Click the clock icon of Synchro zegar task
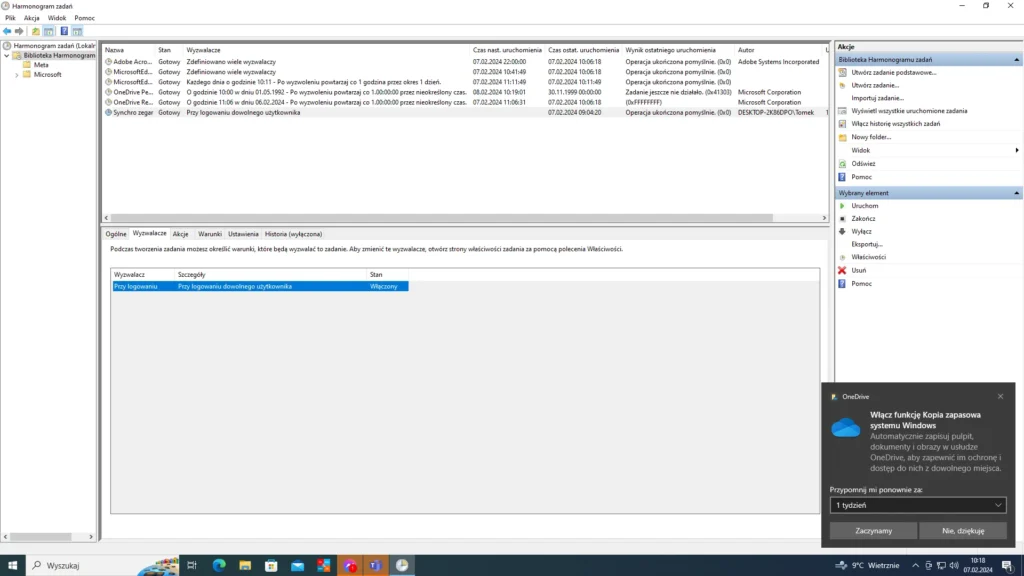Image resolution: width=1024 pixels, height=576 pixels. 108,113
